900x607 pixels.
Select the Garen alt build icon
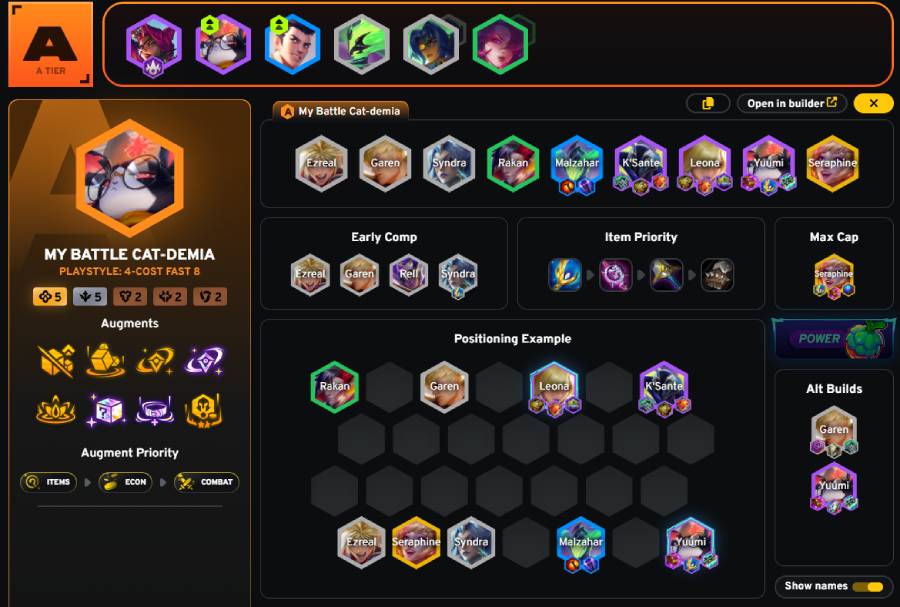pyautogui.click(x=834, y=432)
